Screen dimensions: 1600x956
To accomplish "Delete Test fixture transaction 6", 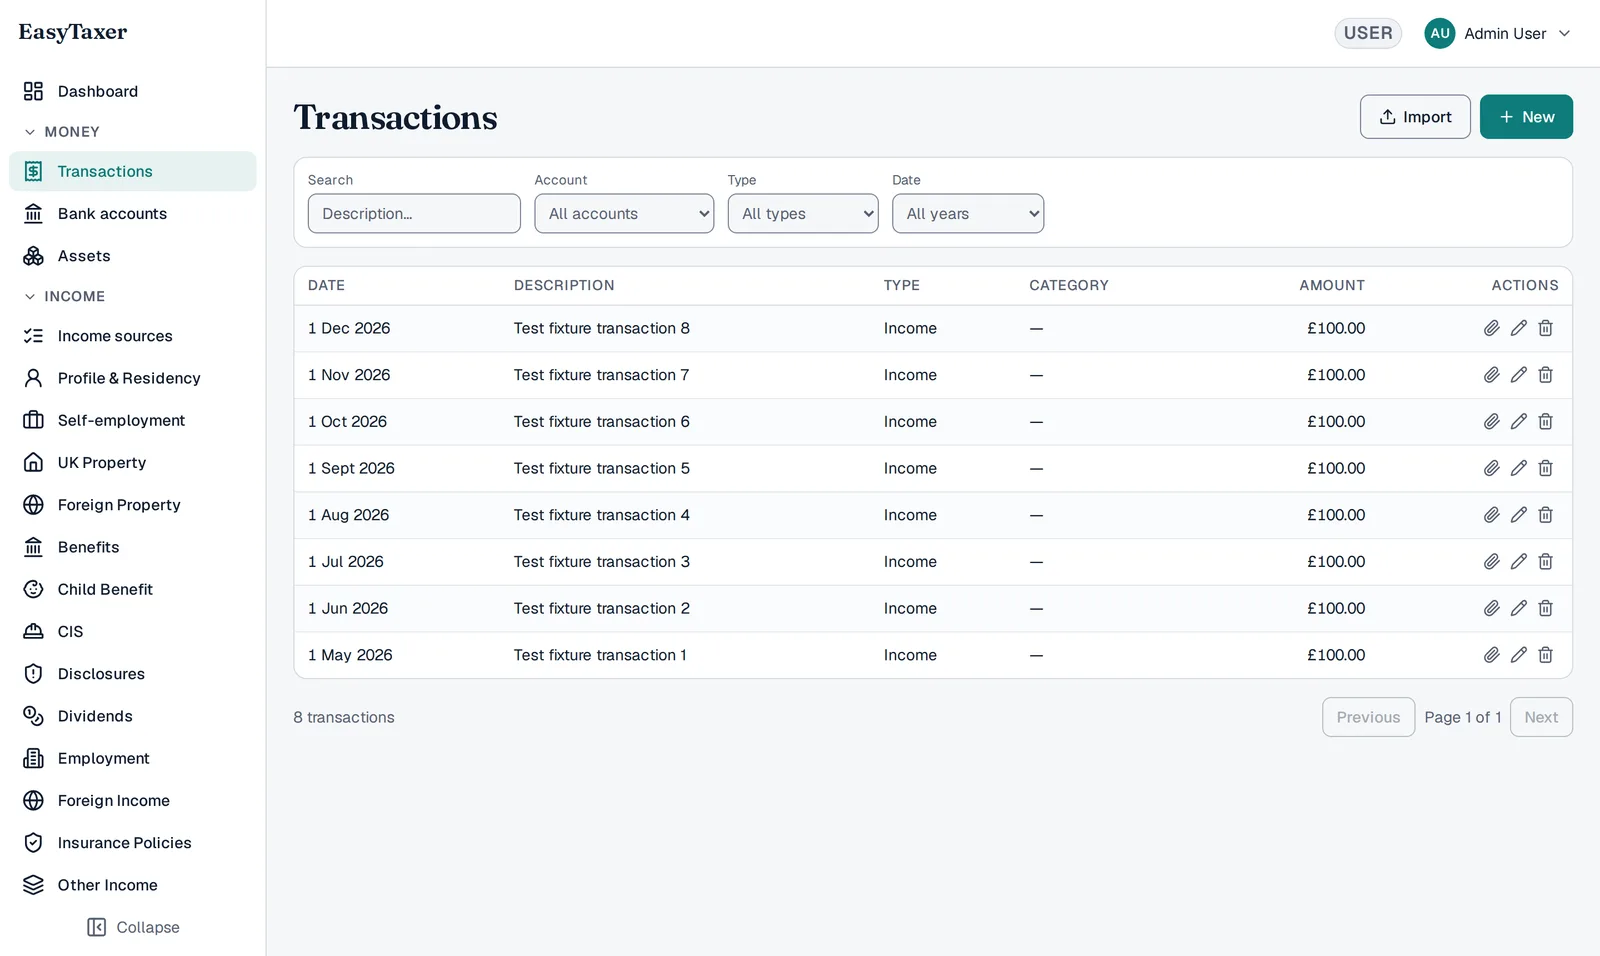I will 1545,422.
